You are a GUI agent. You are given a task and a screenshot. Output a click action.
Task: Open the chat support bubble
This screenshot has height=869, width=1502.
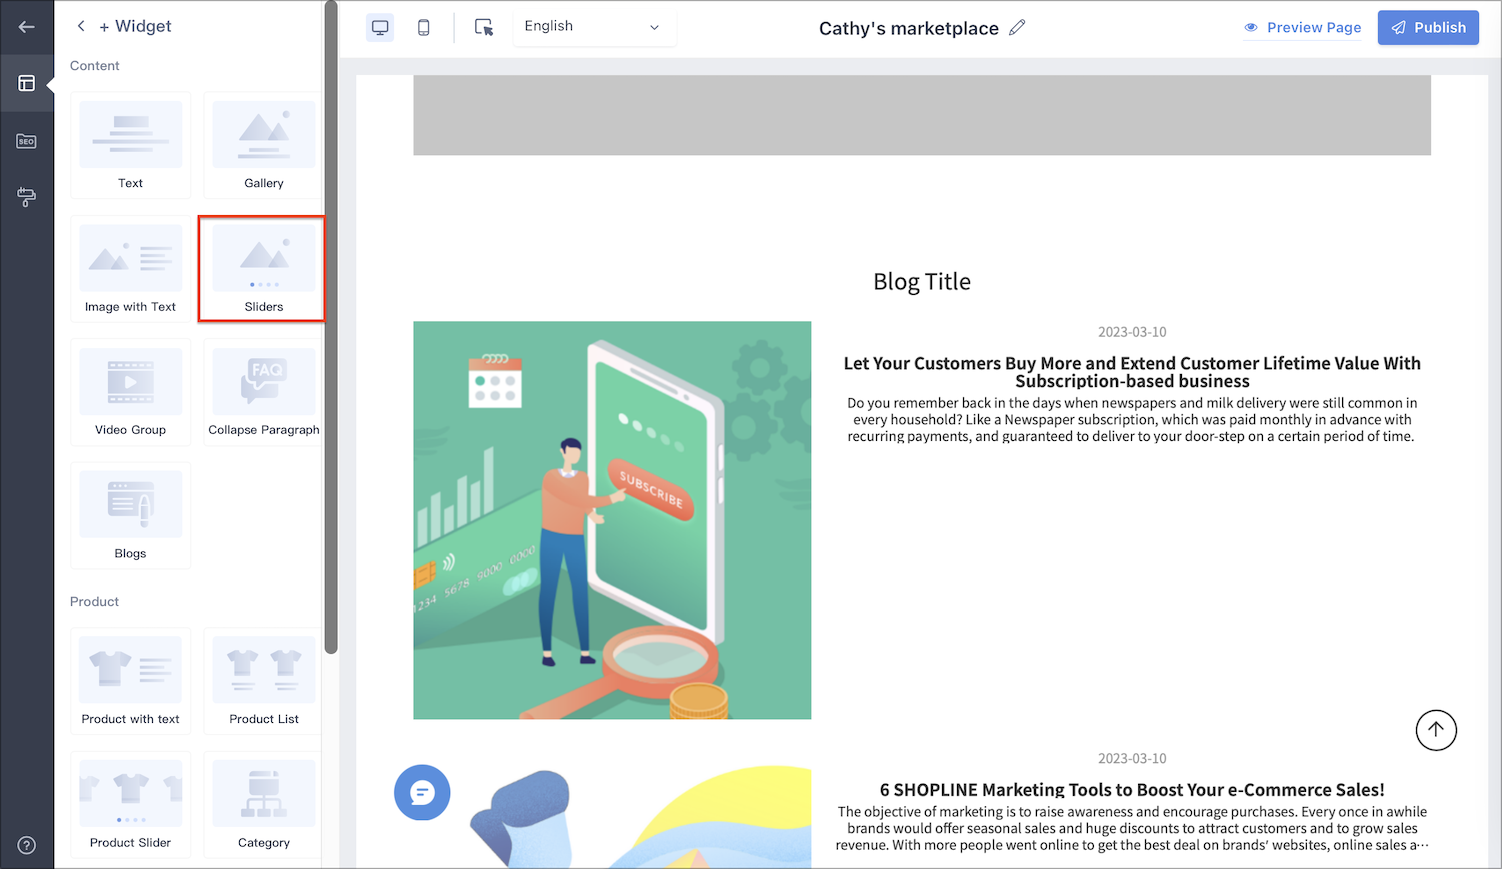422,792
